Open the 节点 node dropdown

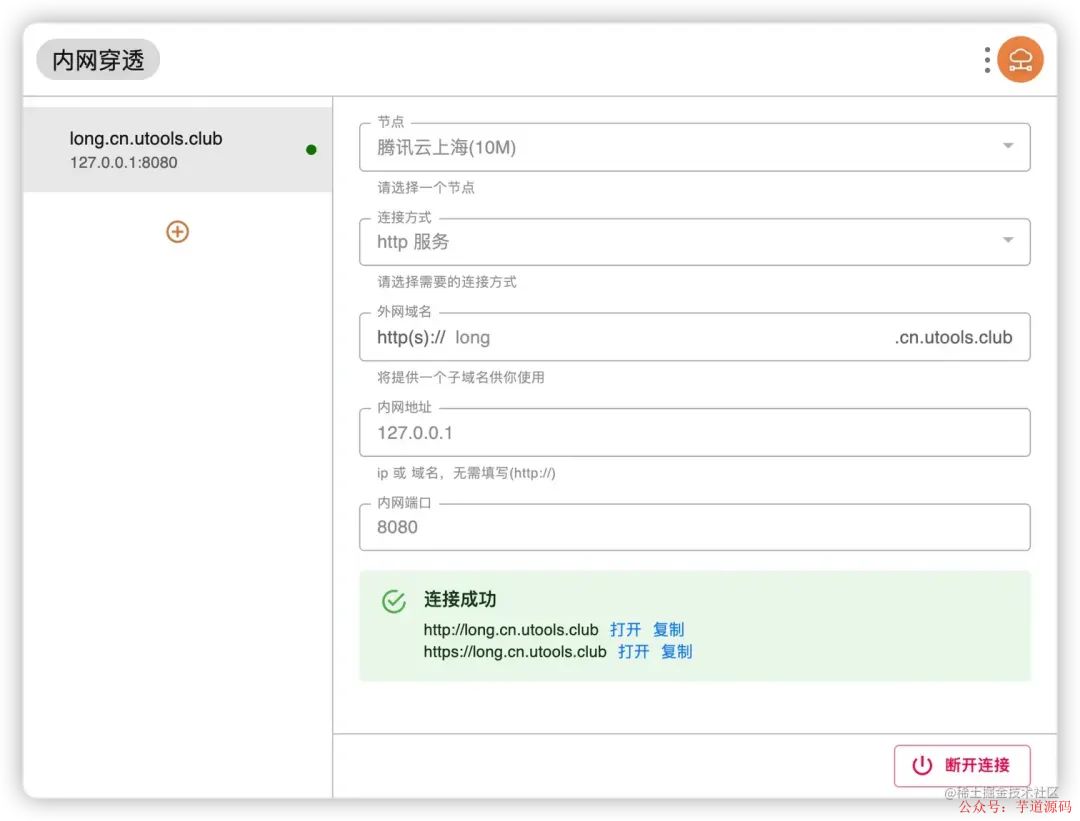(x=694, y=147)
